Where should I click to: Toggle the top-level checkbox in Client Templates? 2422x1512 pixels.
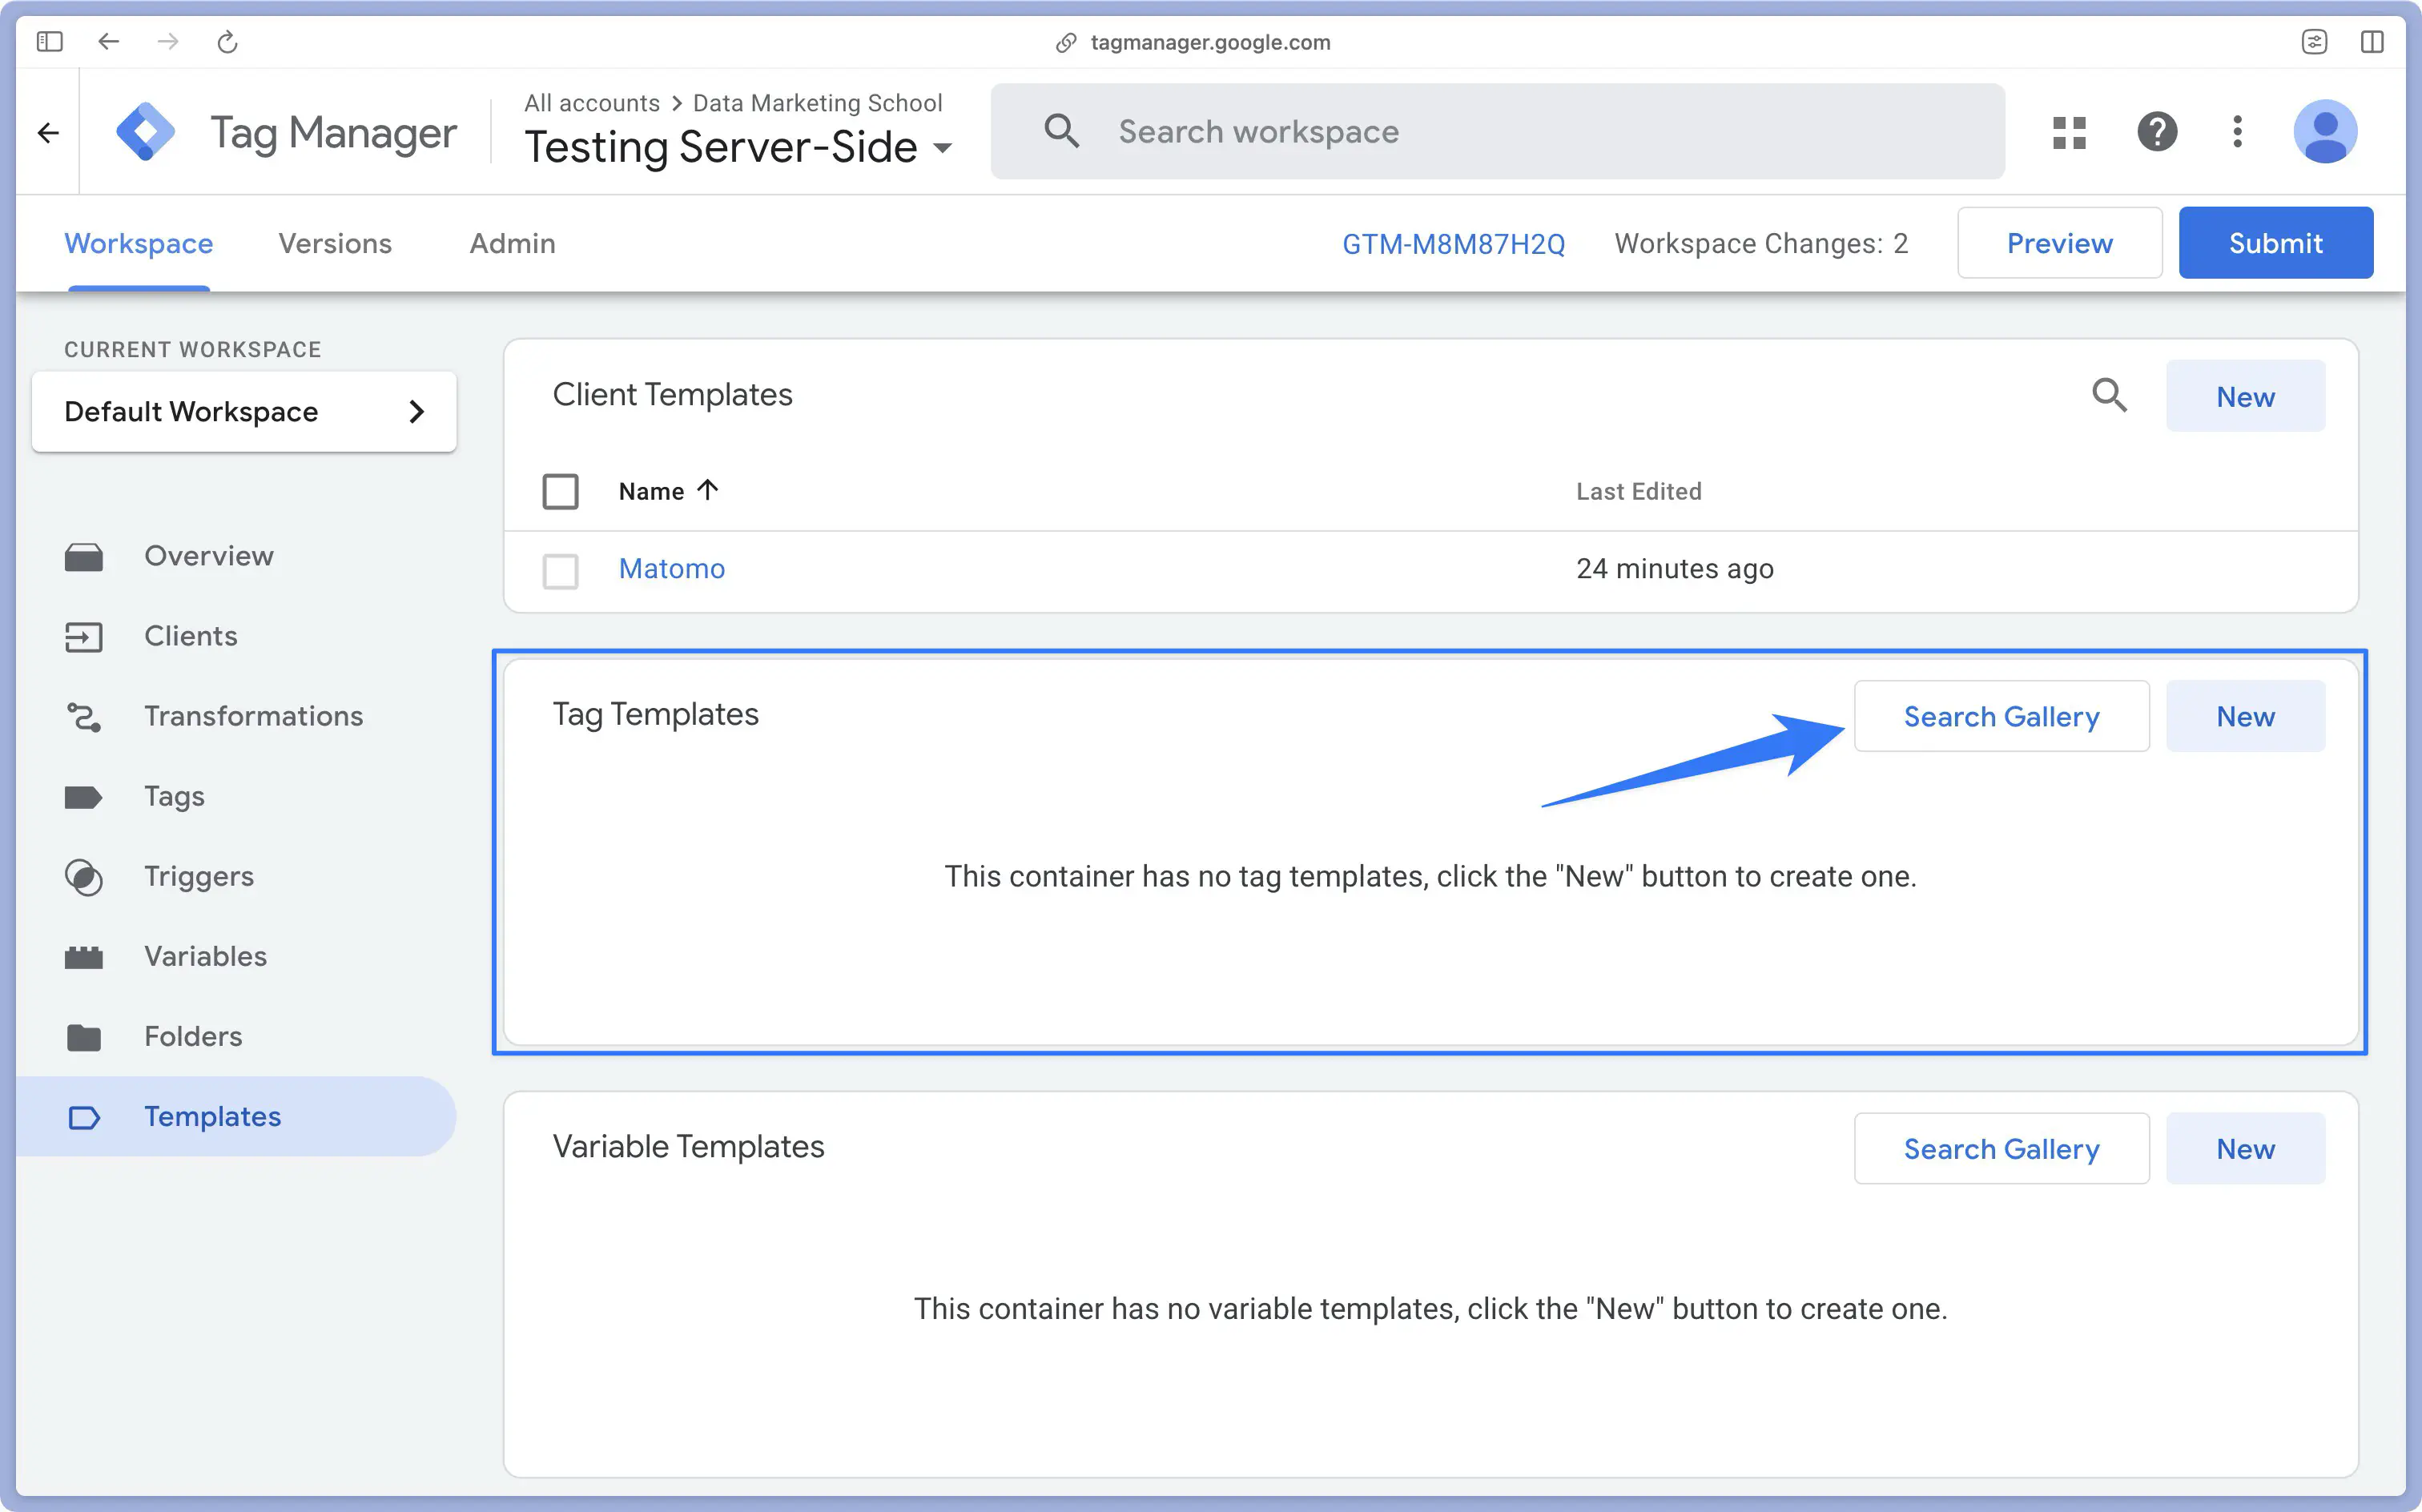[562, 489]
